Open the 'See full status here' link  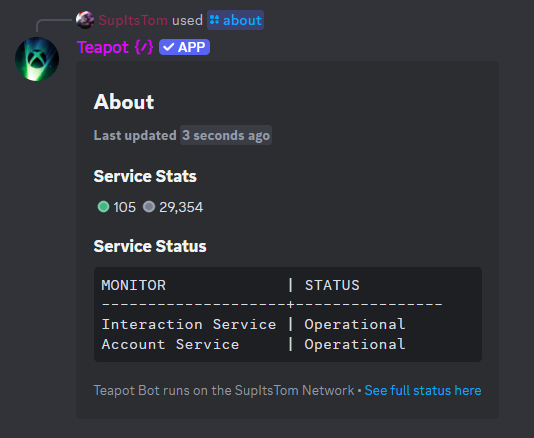pos(423,390)
